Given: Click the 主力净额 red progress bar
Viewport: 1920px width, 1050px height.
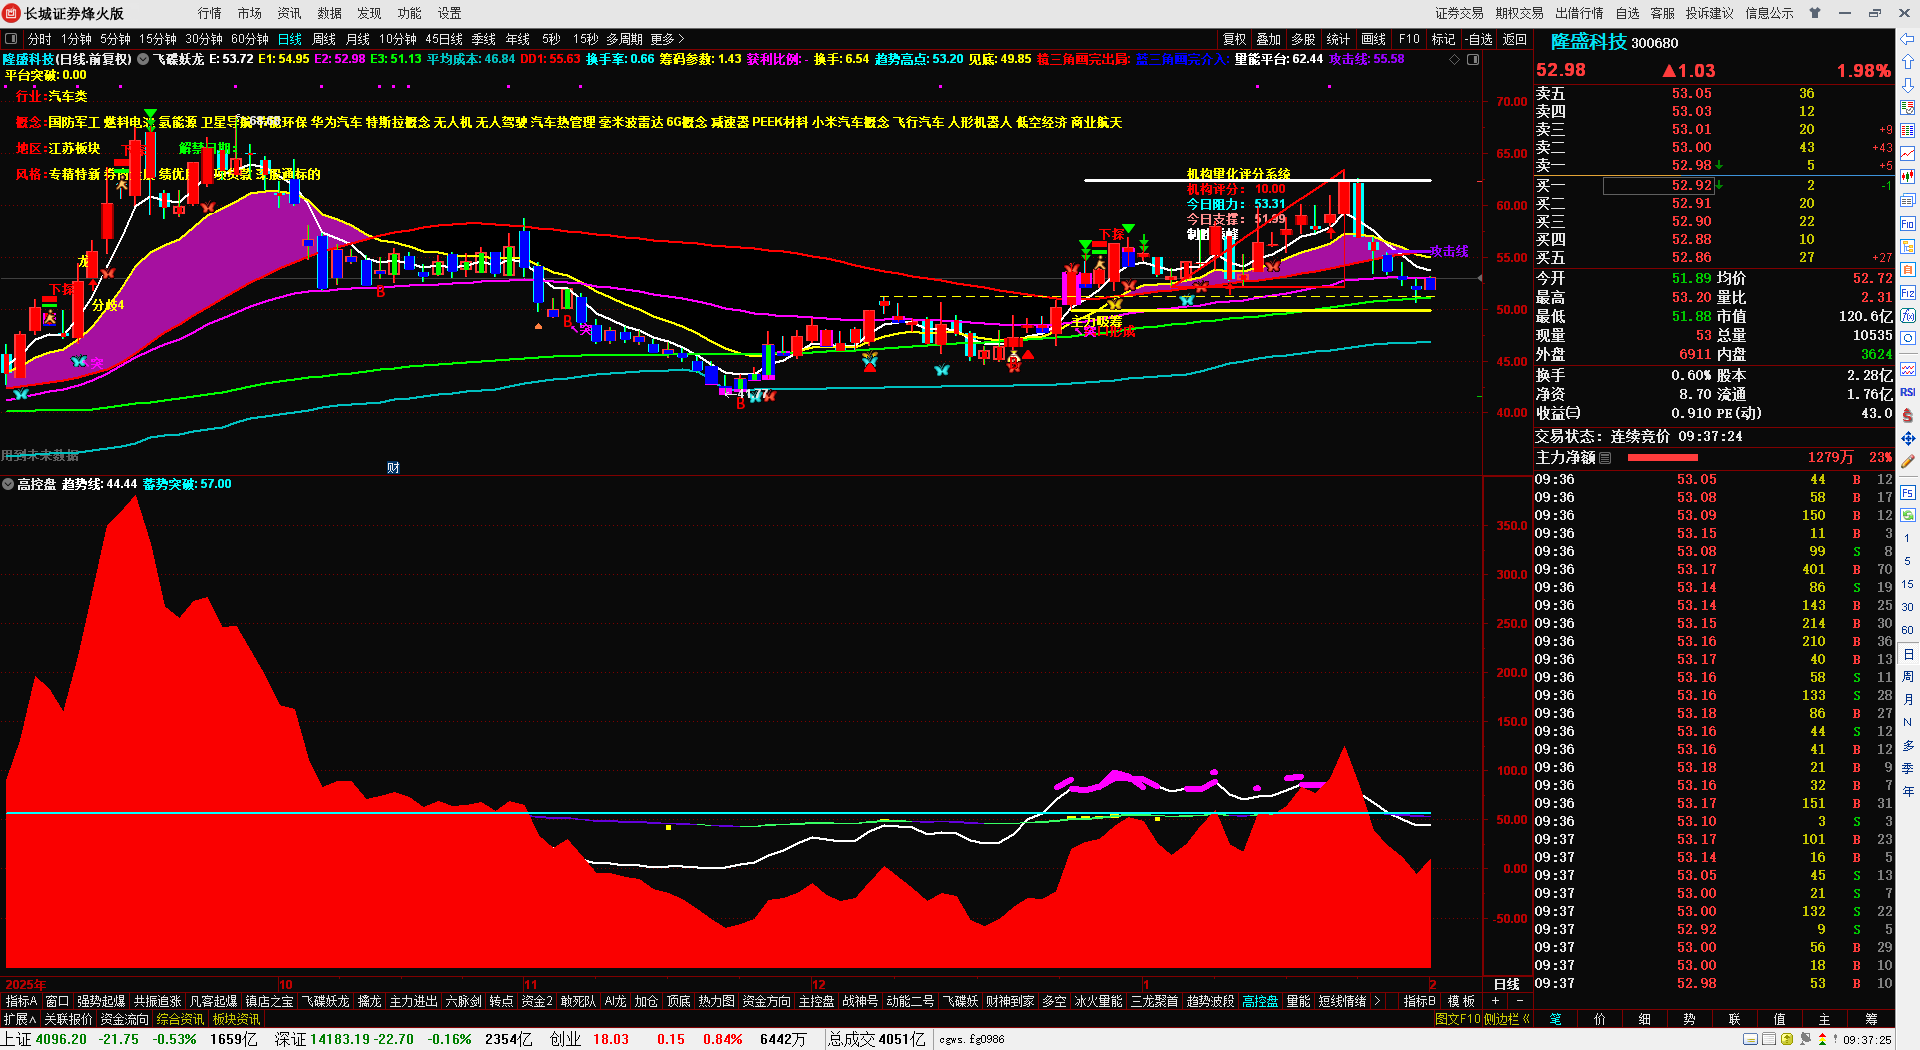Looking at the screenshot, I should [1663, 458].
